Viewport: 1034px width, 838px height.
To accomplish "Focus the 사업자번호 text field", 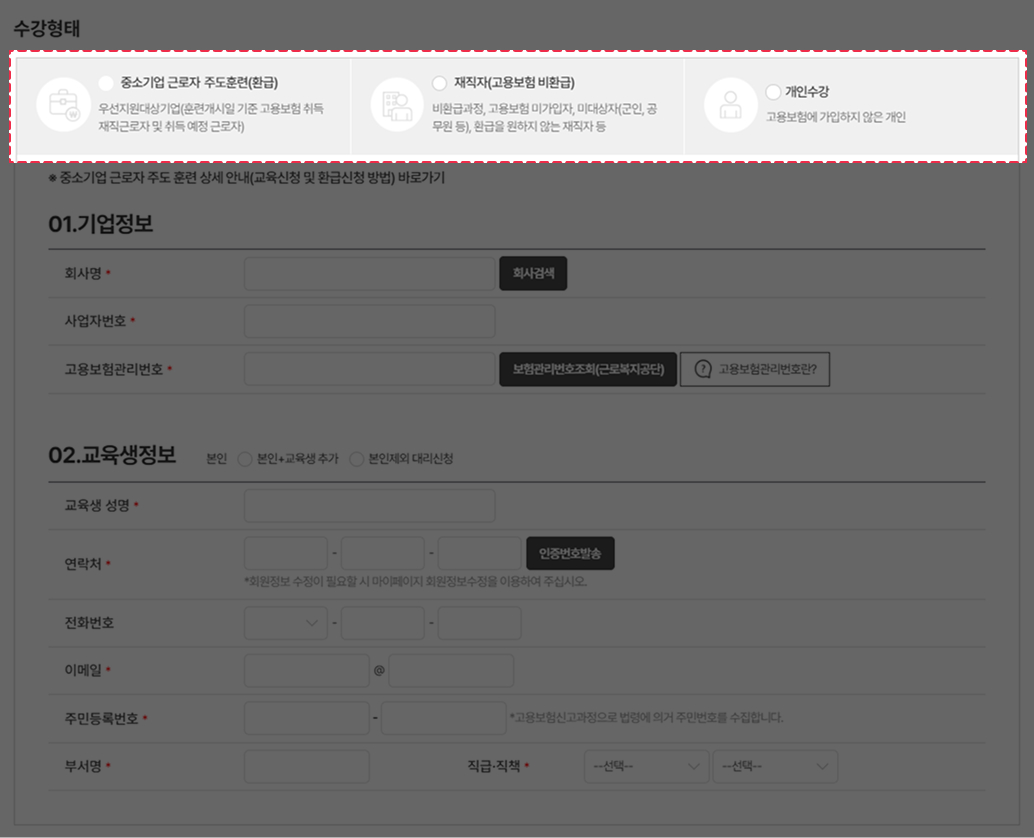I will coord(369,321).
